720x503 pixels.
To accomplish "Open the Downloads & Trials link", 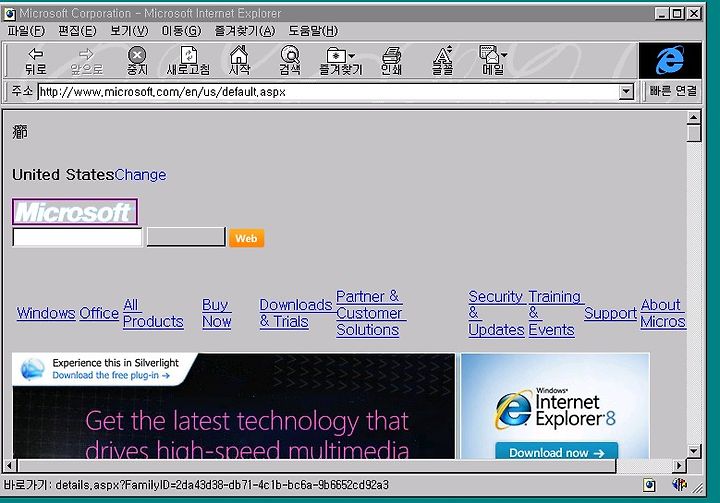I will (296, 313).
